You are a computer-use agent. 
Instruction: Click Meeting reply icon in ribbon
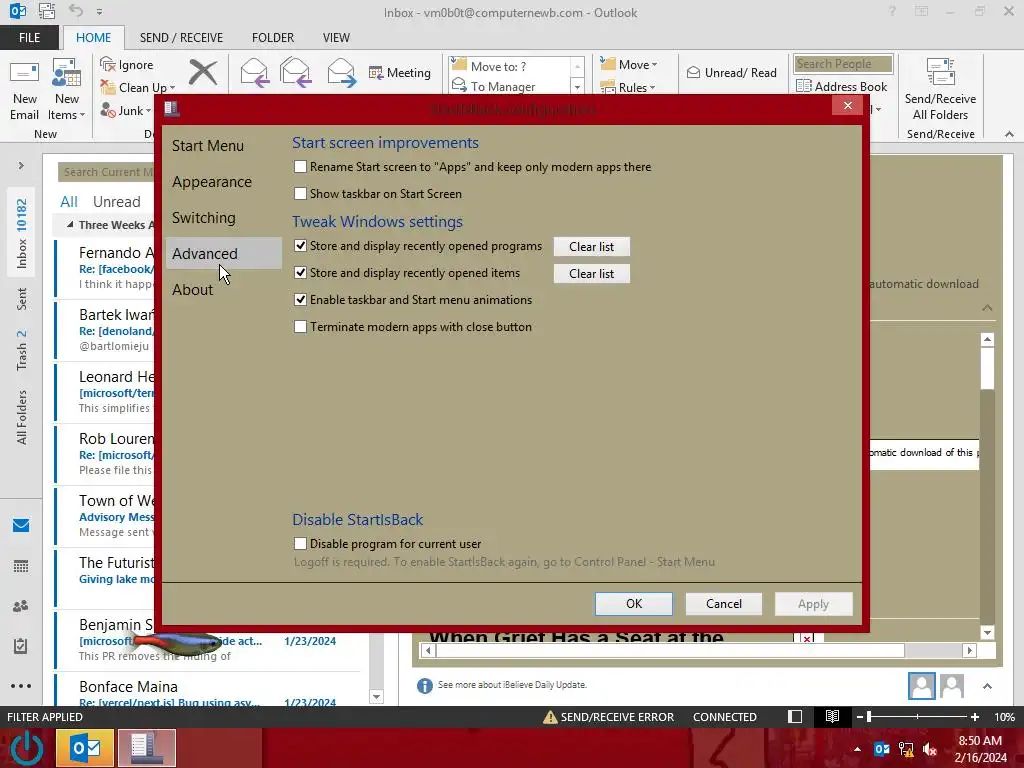tap(400, 72)
